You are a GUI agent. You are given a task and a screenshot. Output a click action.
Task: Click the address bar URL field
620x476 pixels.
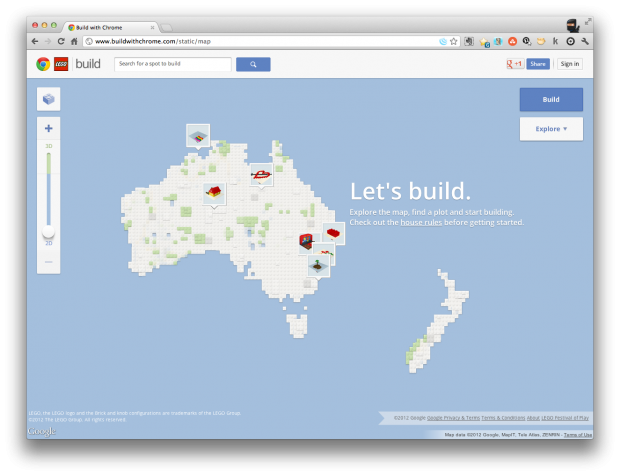coord(261,41)
